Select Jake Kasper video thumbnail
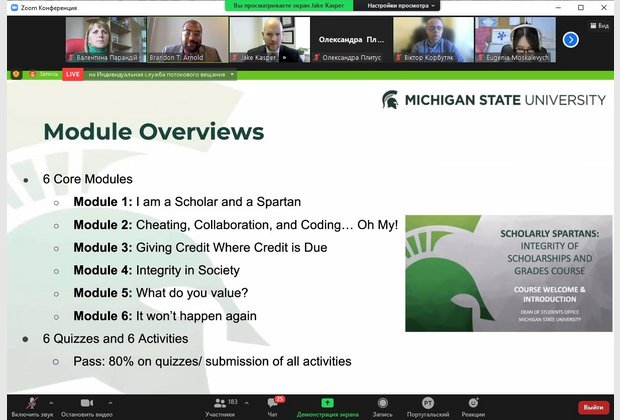620x420 pixels. (x=270, y=40)
